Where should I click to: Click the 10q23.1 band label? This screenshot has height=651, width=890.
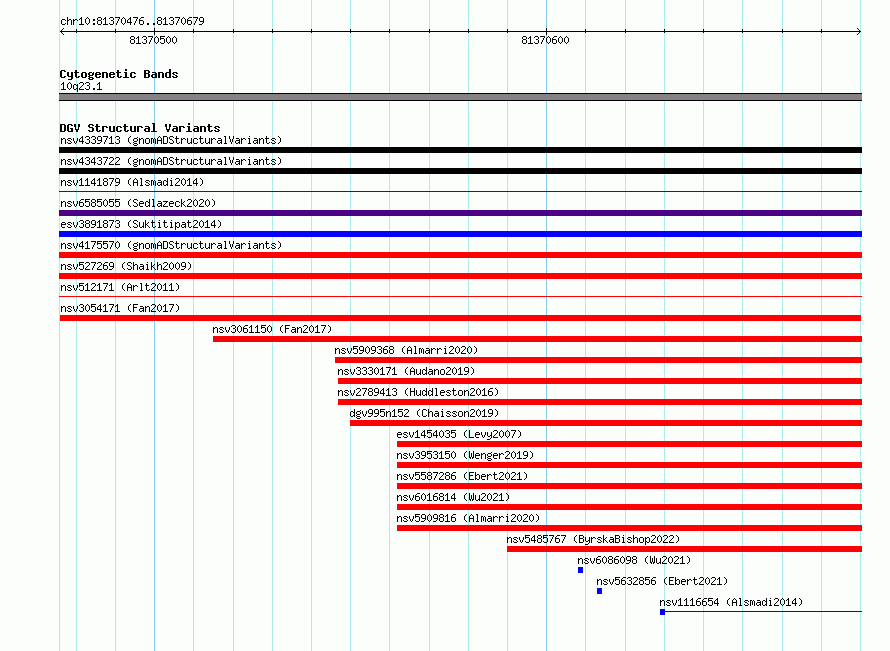(81, 86)
